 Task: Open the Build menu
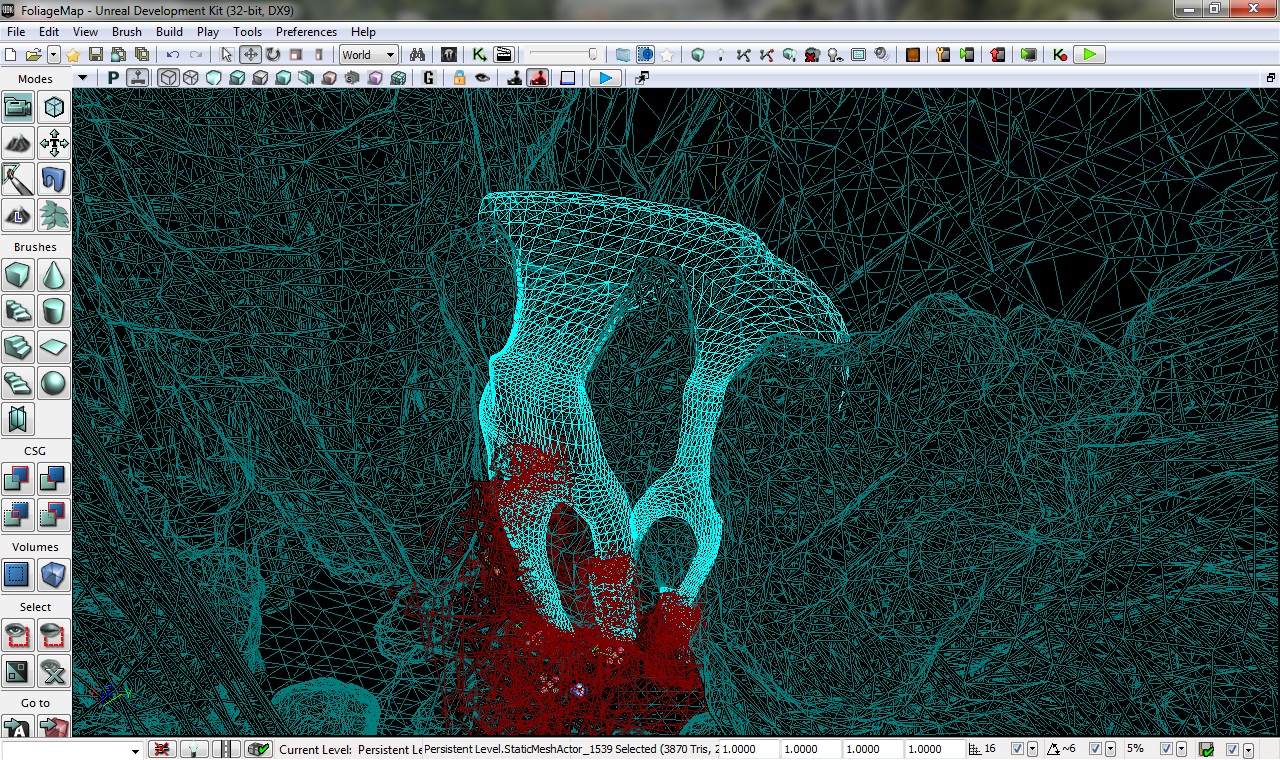(x=169, y=32)
